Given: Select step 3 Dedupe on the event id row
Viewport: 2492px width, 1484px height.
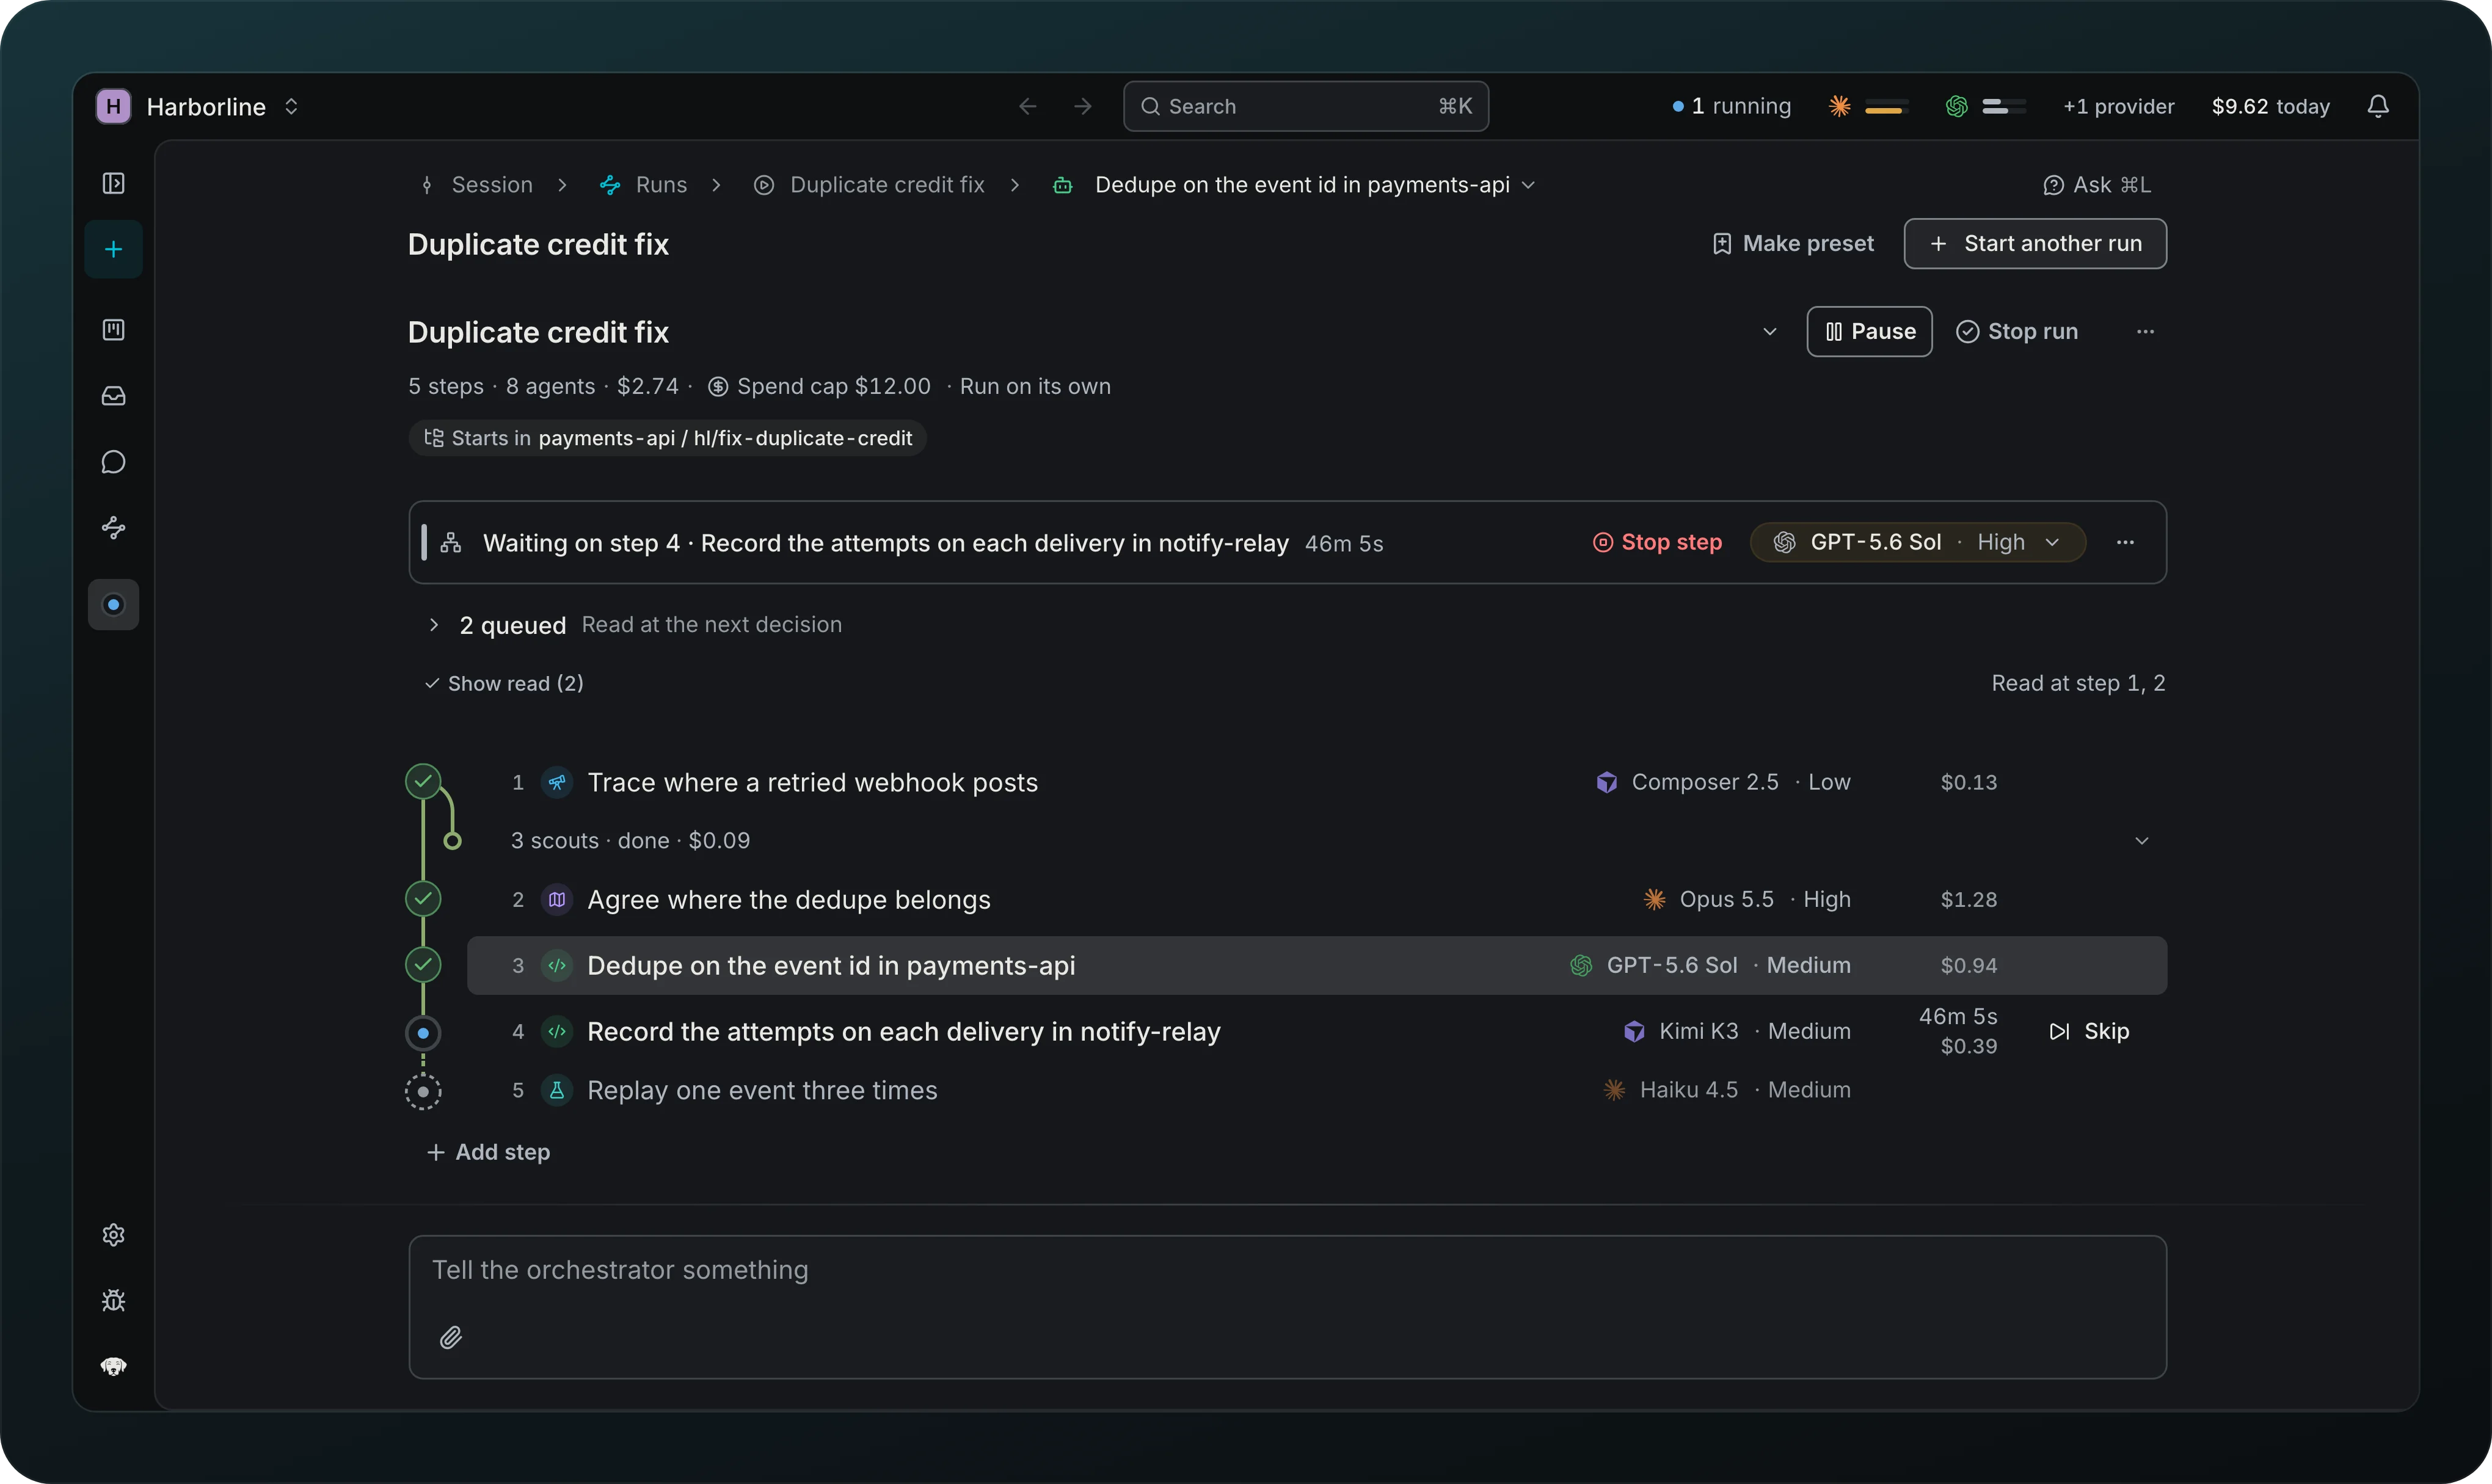Looking at the screenshot, I should coord(1316,965).
